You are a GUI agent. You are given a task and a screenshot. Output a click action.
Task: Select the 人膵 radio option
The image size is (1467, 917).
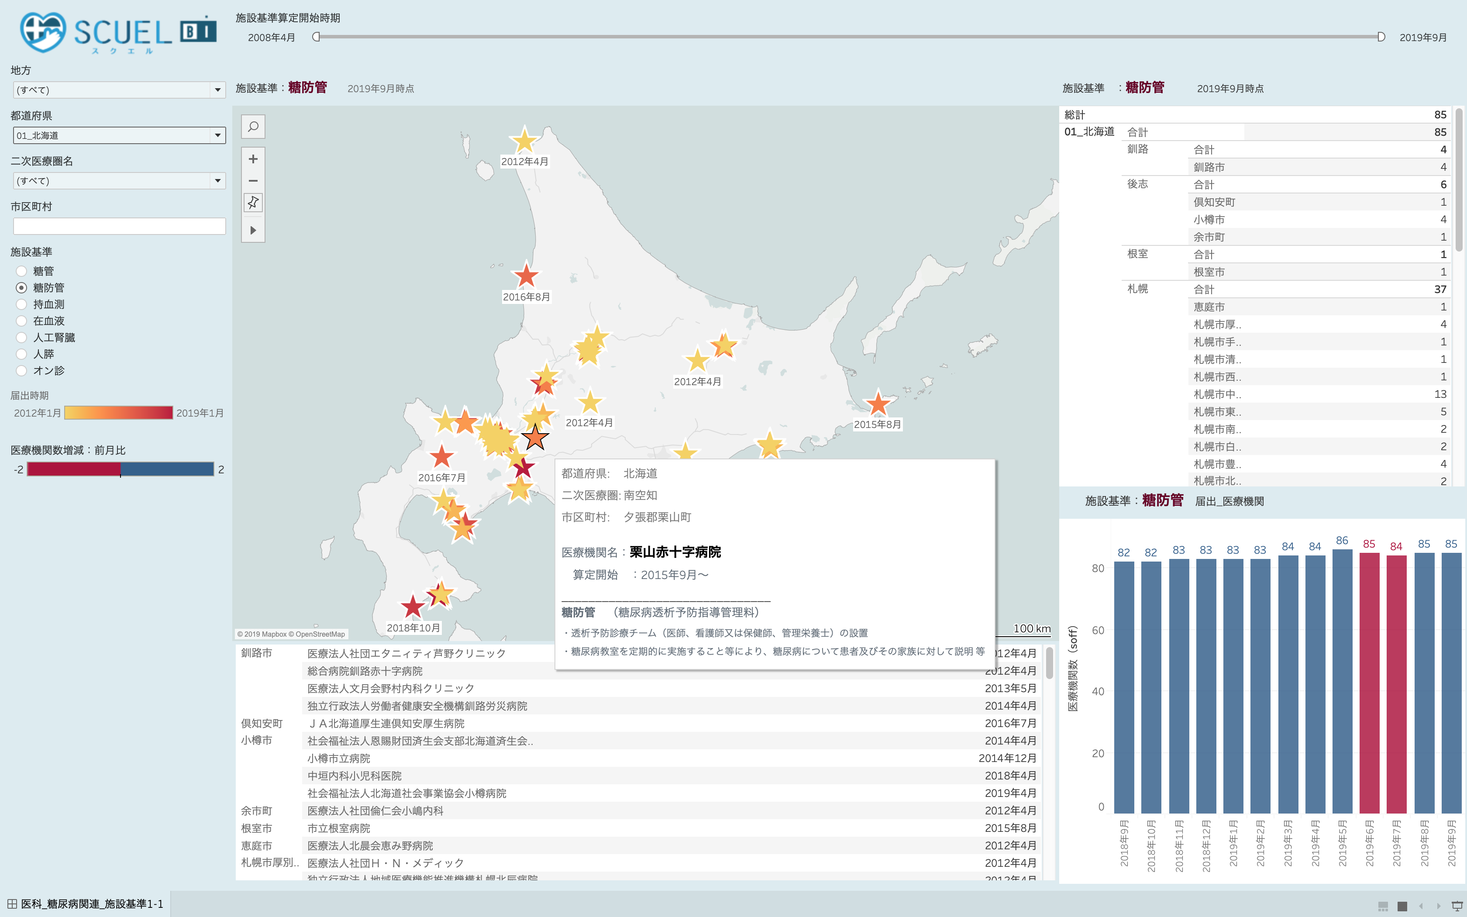tap(21, 354)
